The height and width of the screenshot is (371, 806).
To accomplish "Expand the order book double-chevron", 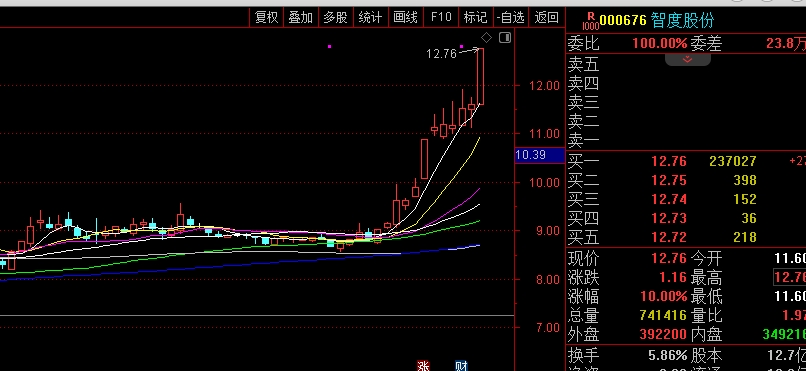I will (x=687, y=60).
